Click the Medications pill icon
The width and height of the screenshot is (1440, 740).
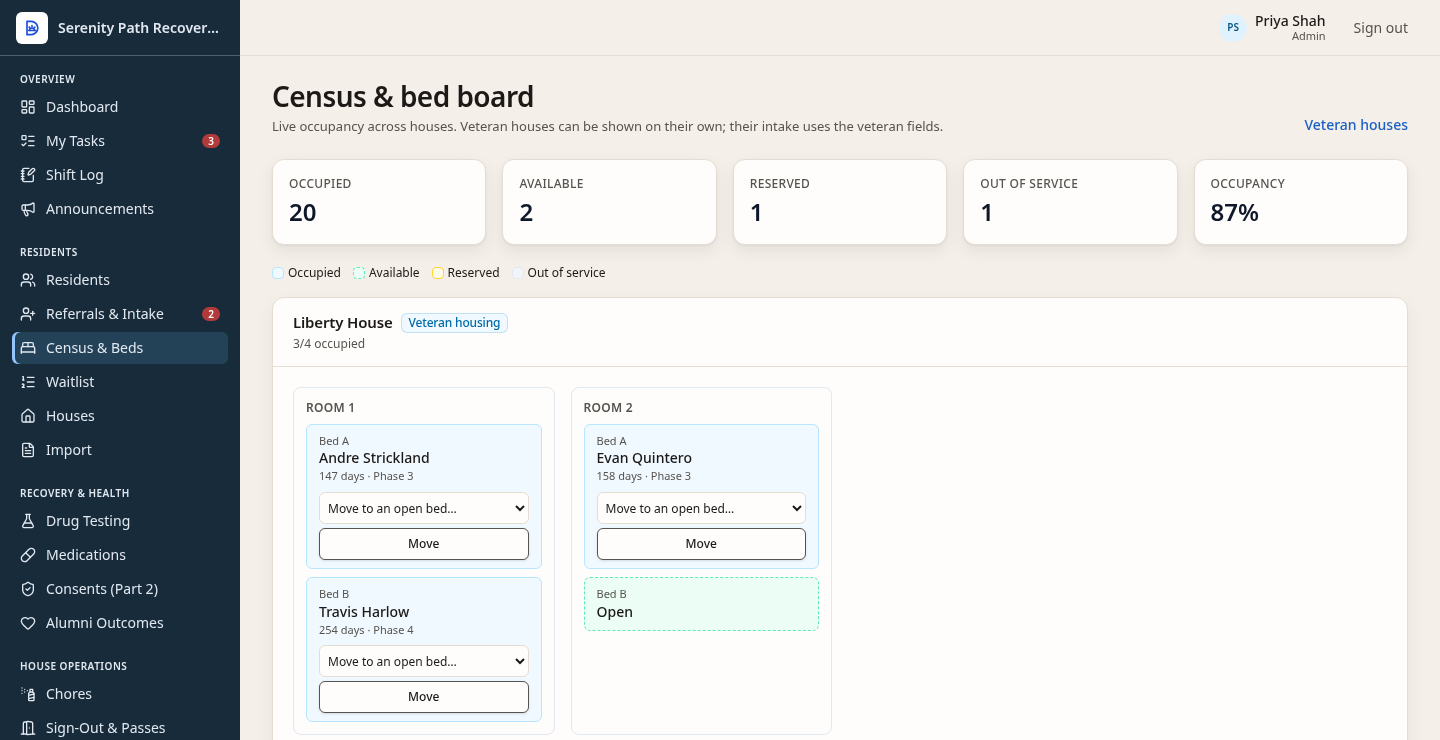pos(28,555)
